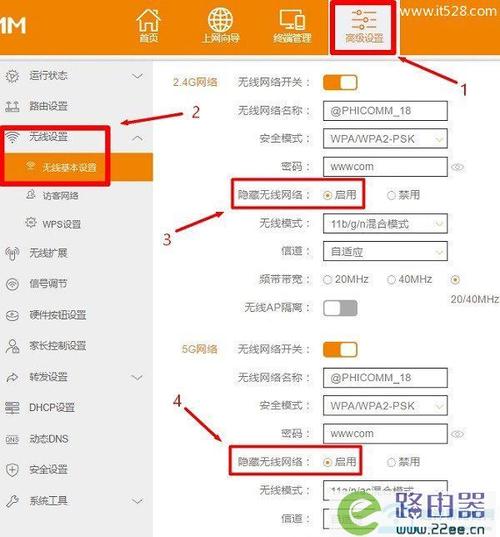Click the 访客网络 icon

(x=31, y=195)
